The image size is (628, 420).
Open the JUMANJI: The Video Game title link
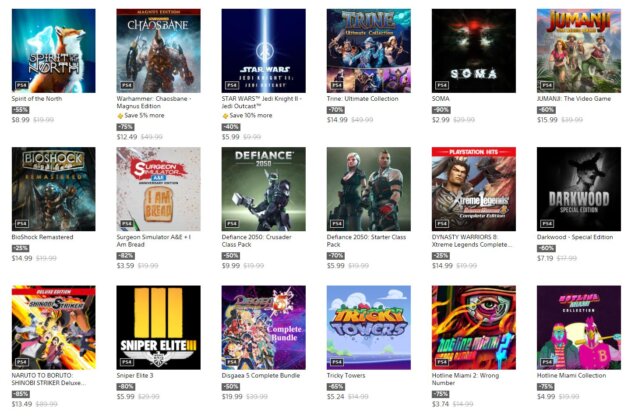coord(574,98)
